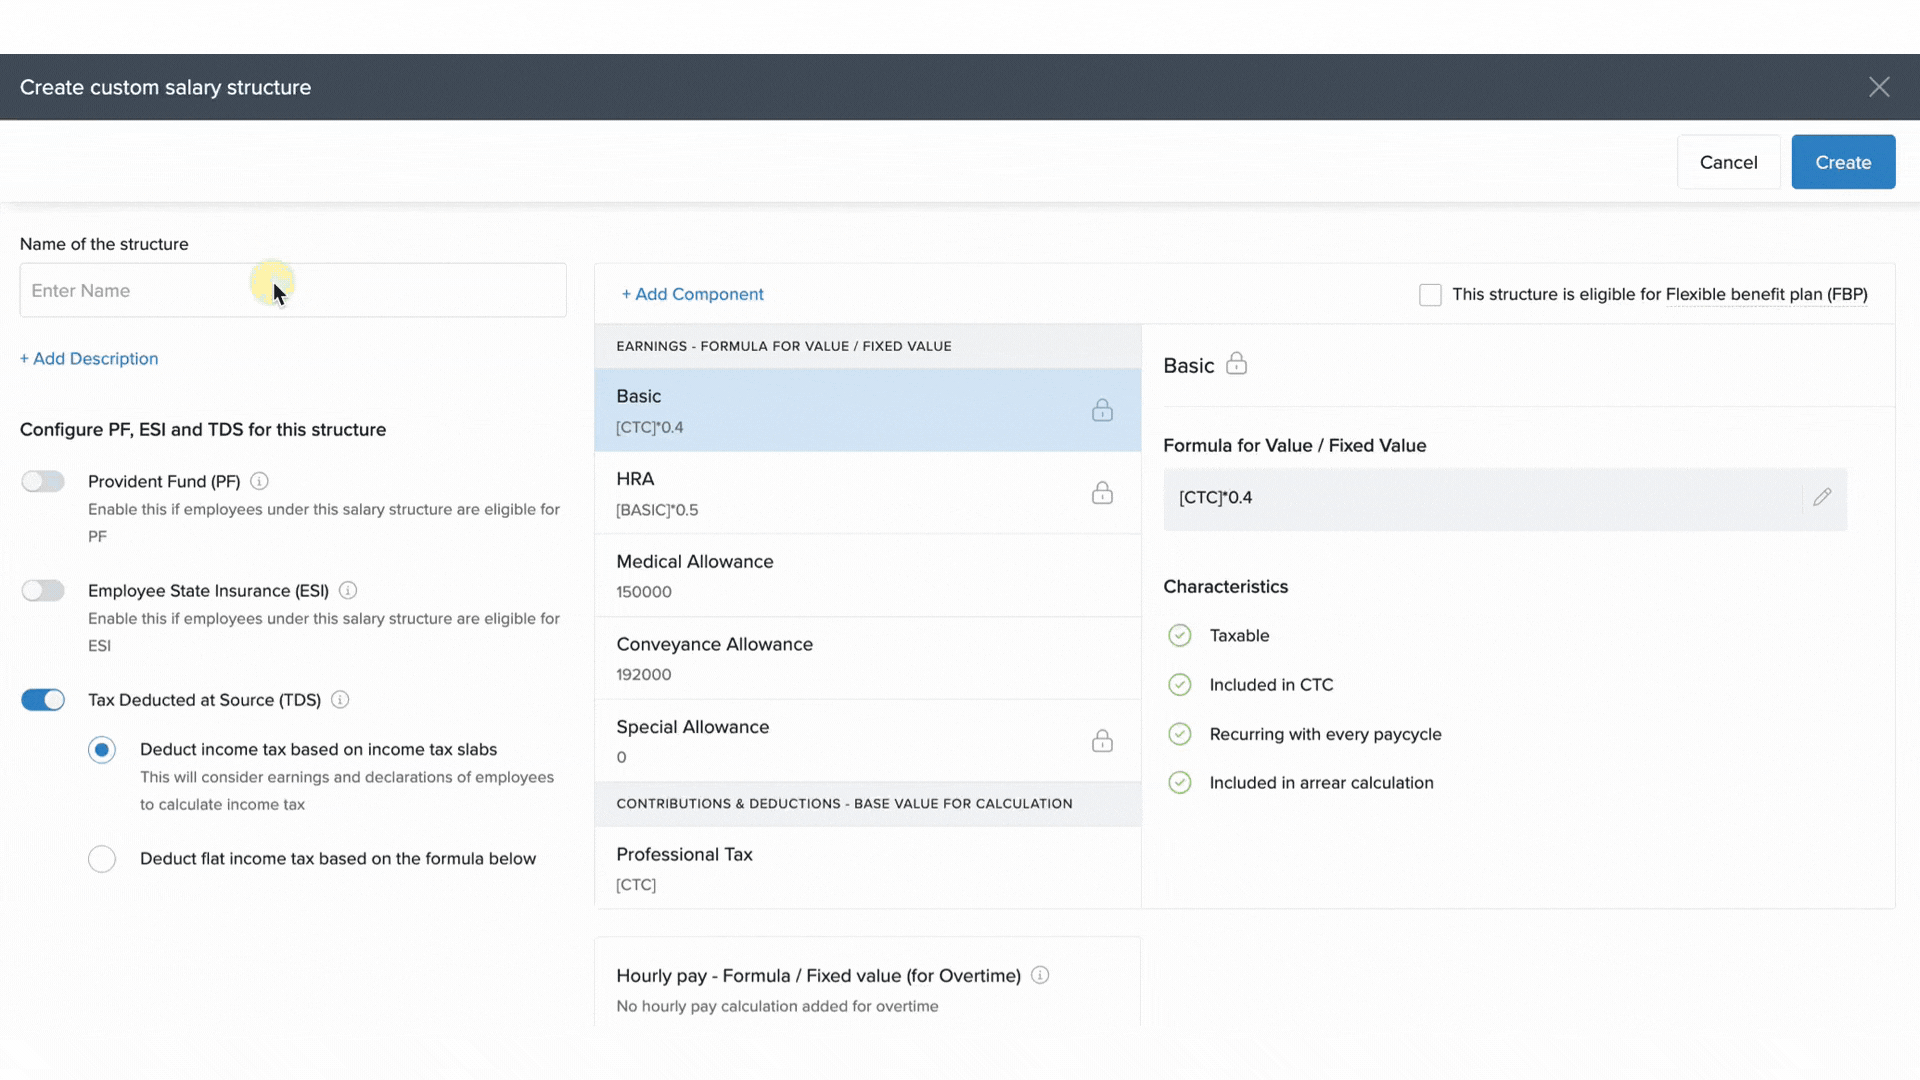Click the info icon beside Employee State Insurance
The image size is (1920, 1080).
(x=348, y=590)
